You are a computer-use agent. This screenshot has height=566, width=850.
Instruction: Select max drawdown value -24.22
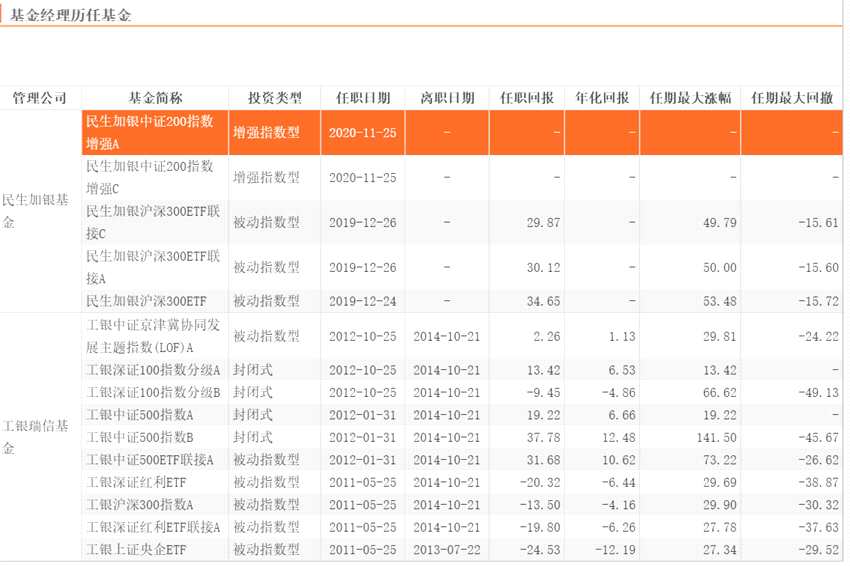click(x=818, y=337)
